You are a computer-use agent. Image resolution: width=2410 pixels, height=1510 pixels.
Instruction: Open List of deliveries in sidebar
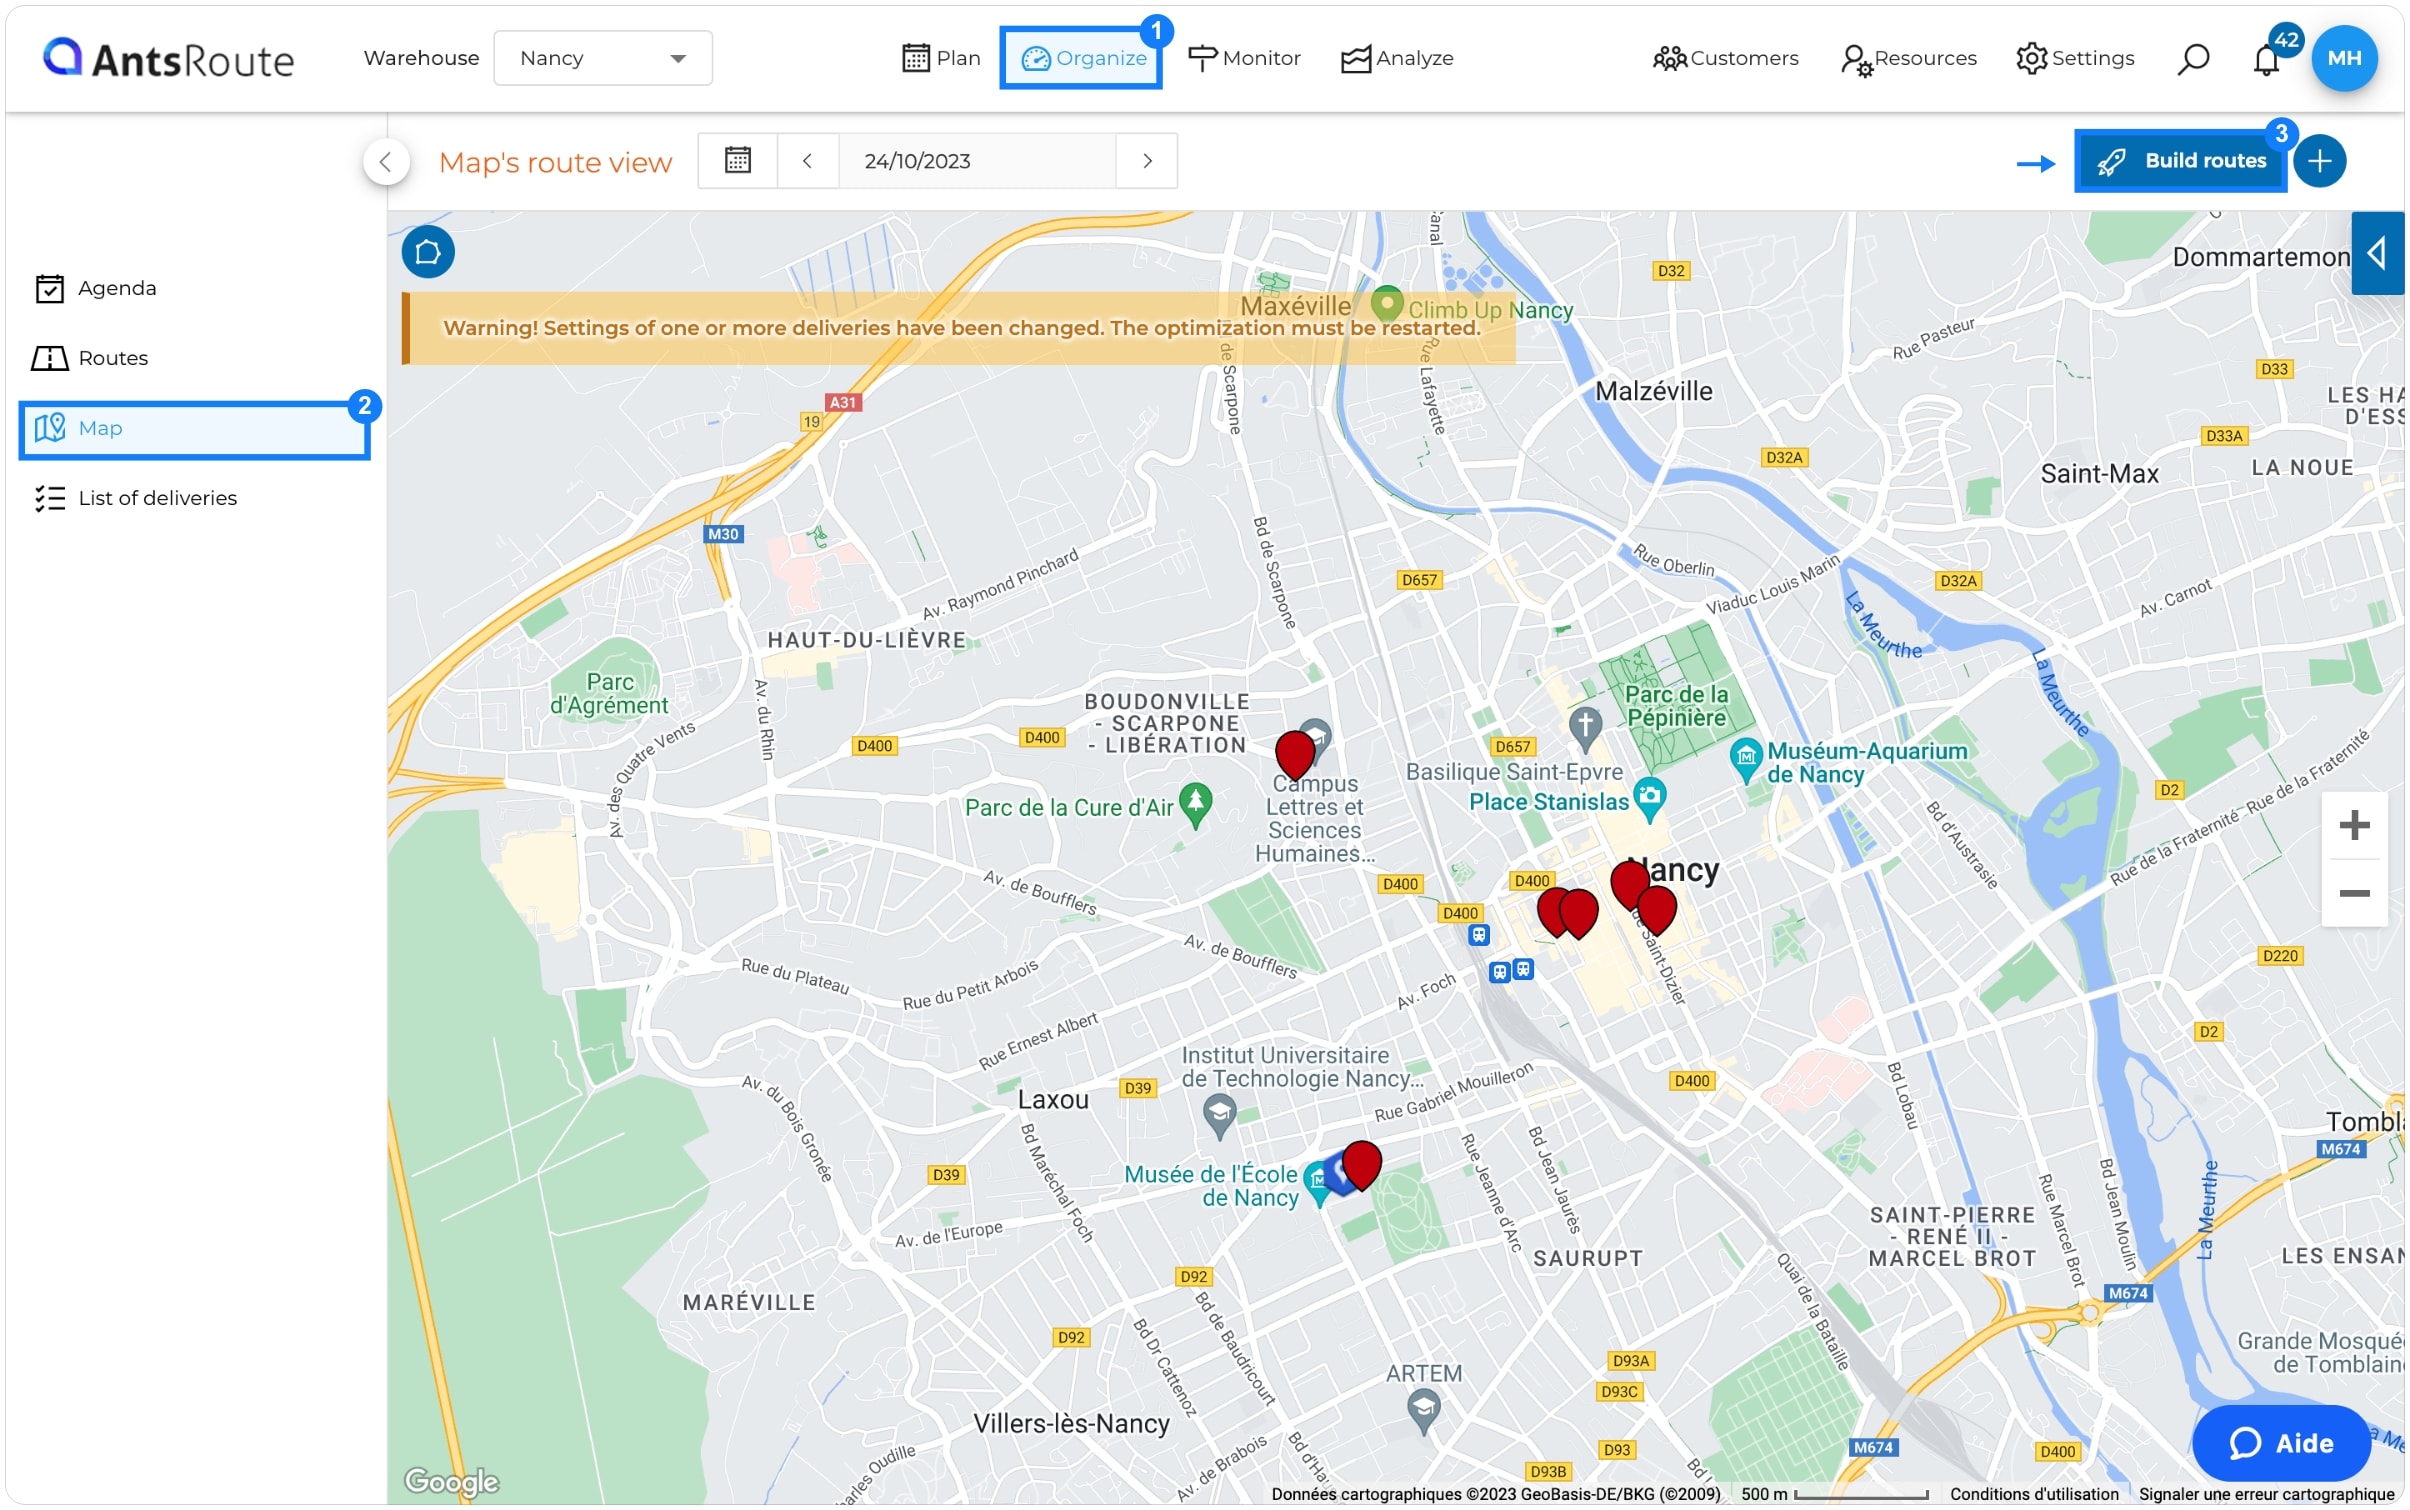coord(136,498)
